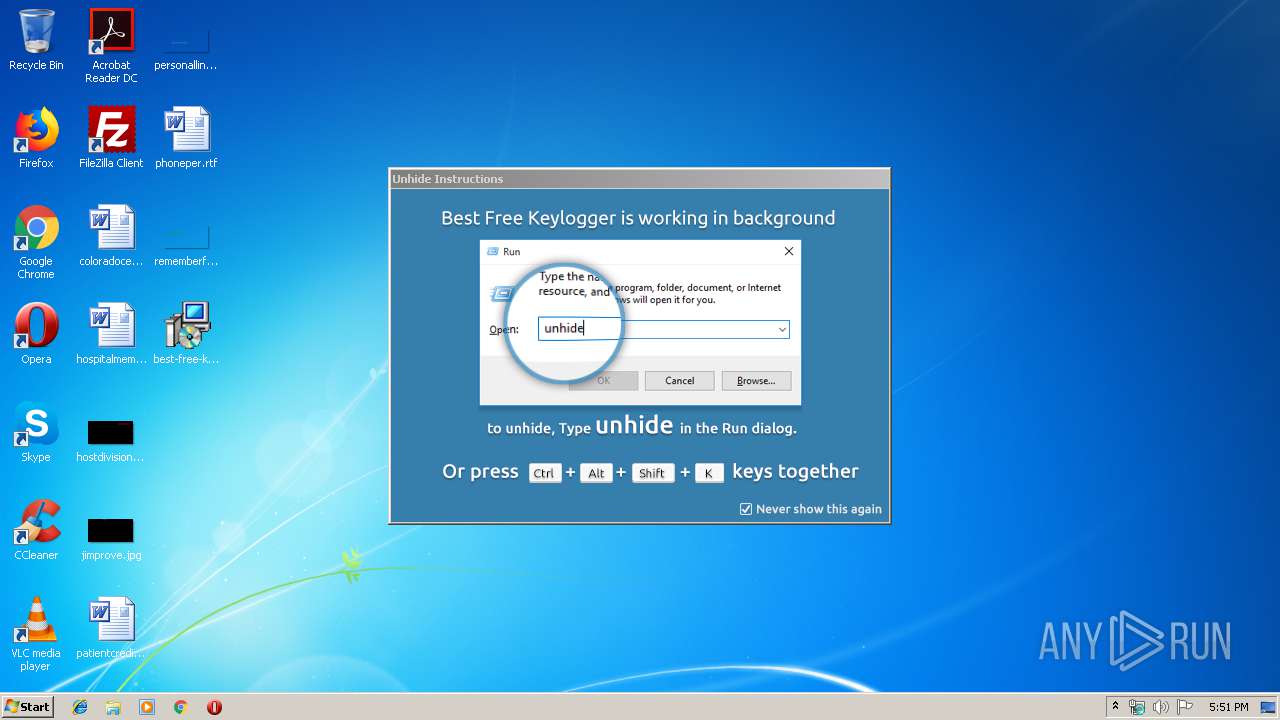
Task: Select the coloradoce... Word document
Action: [x=111, y=236]
